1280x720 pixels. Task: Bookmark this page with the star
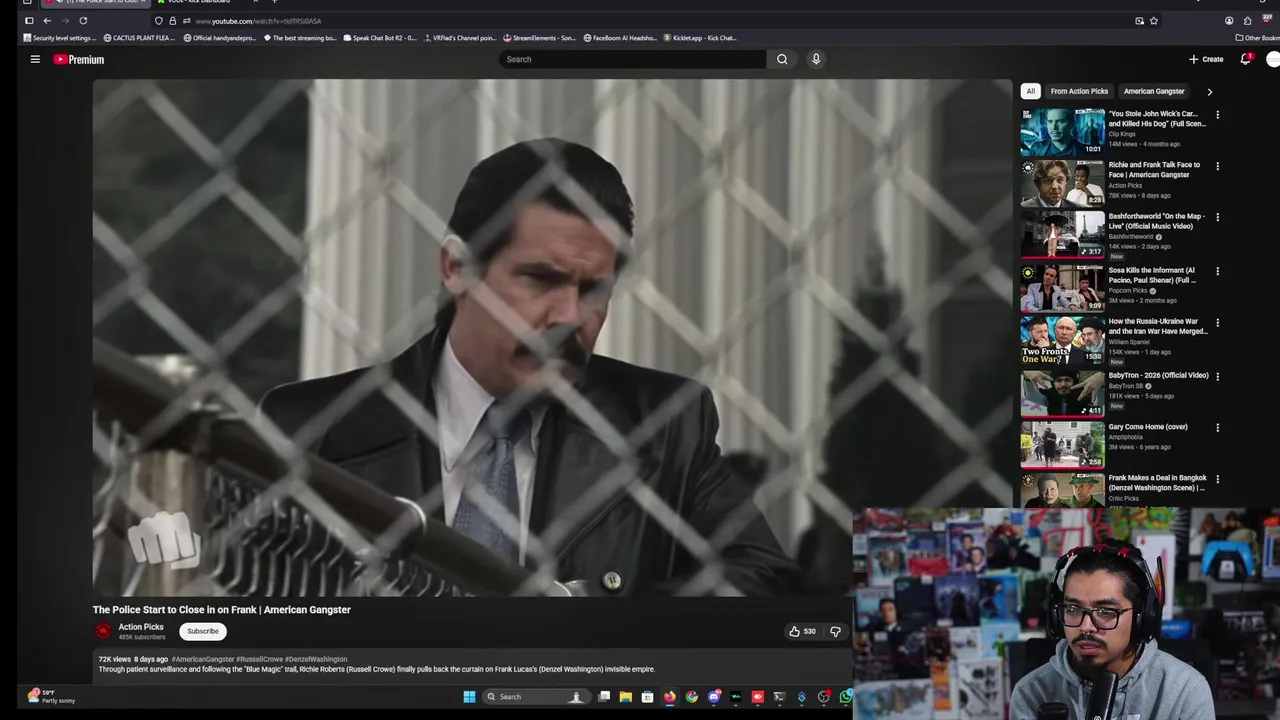1154,21
